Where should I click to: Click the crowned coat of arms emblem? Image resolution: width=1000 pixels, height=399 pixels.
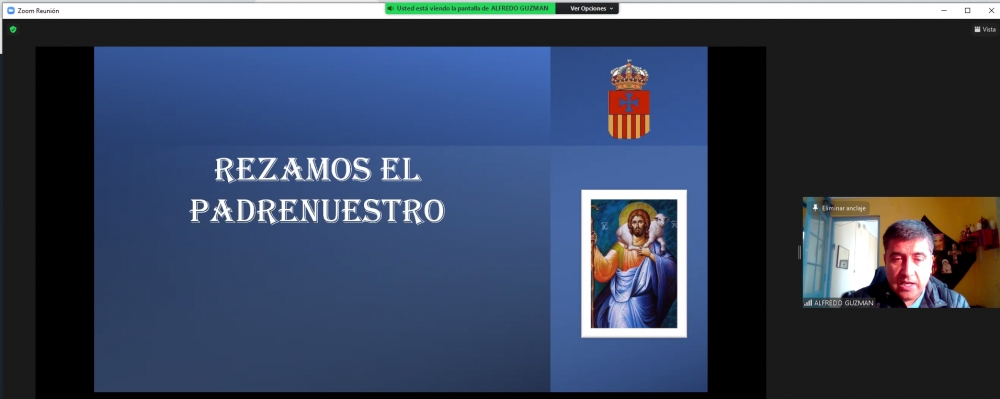[629, 99]
